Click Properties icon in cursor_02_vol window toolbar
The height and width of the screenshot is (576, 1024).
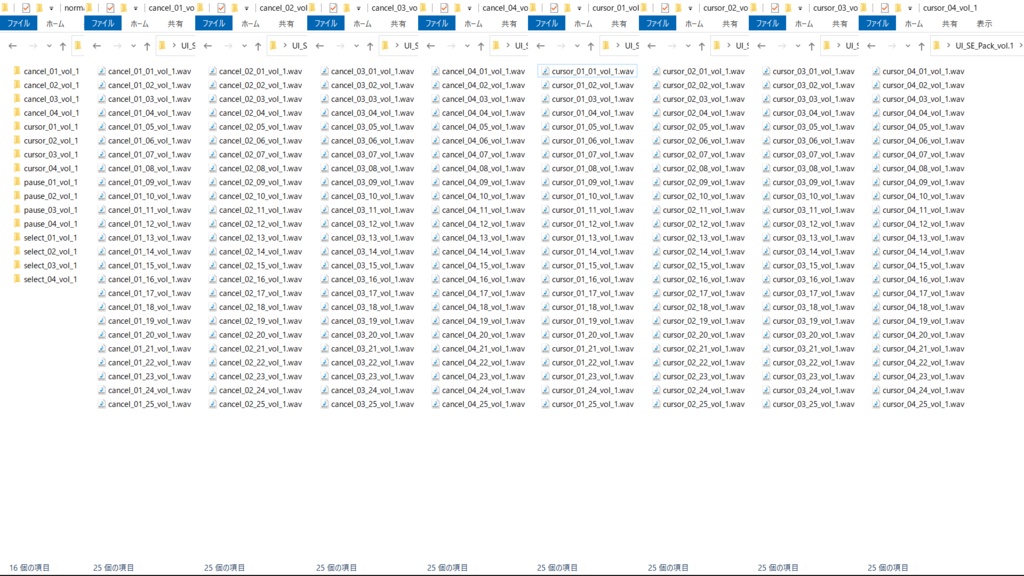tap(665, 8)
